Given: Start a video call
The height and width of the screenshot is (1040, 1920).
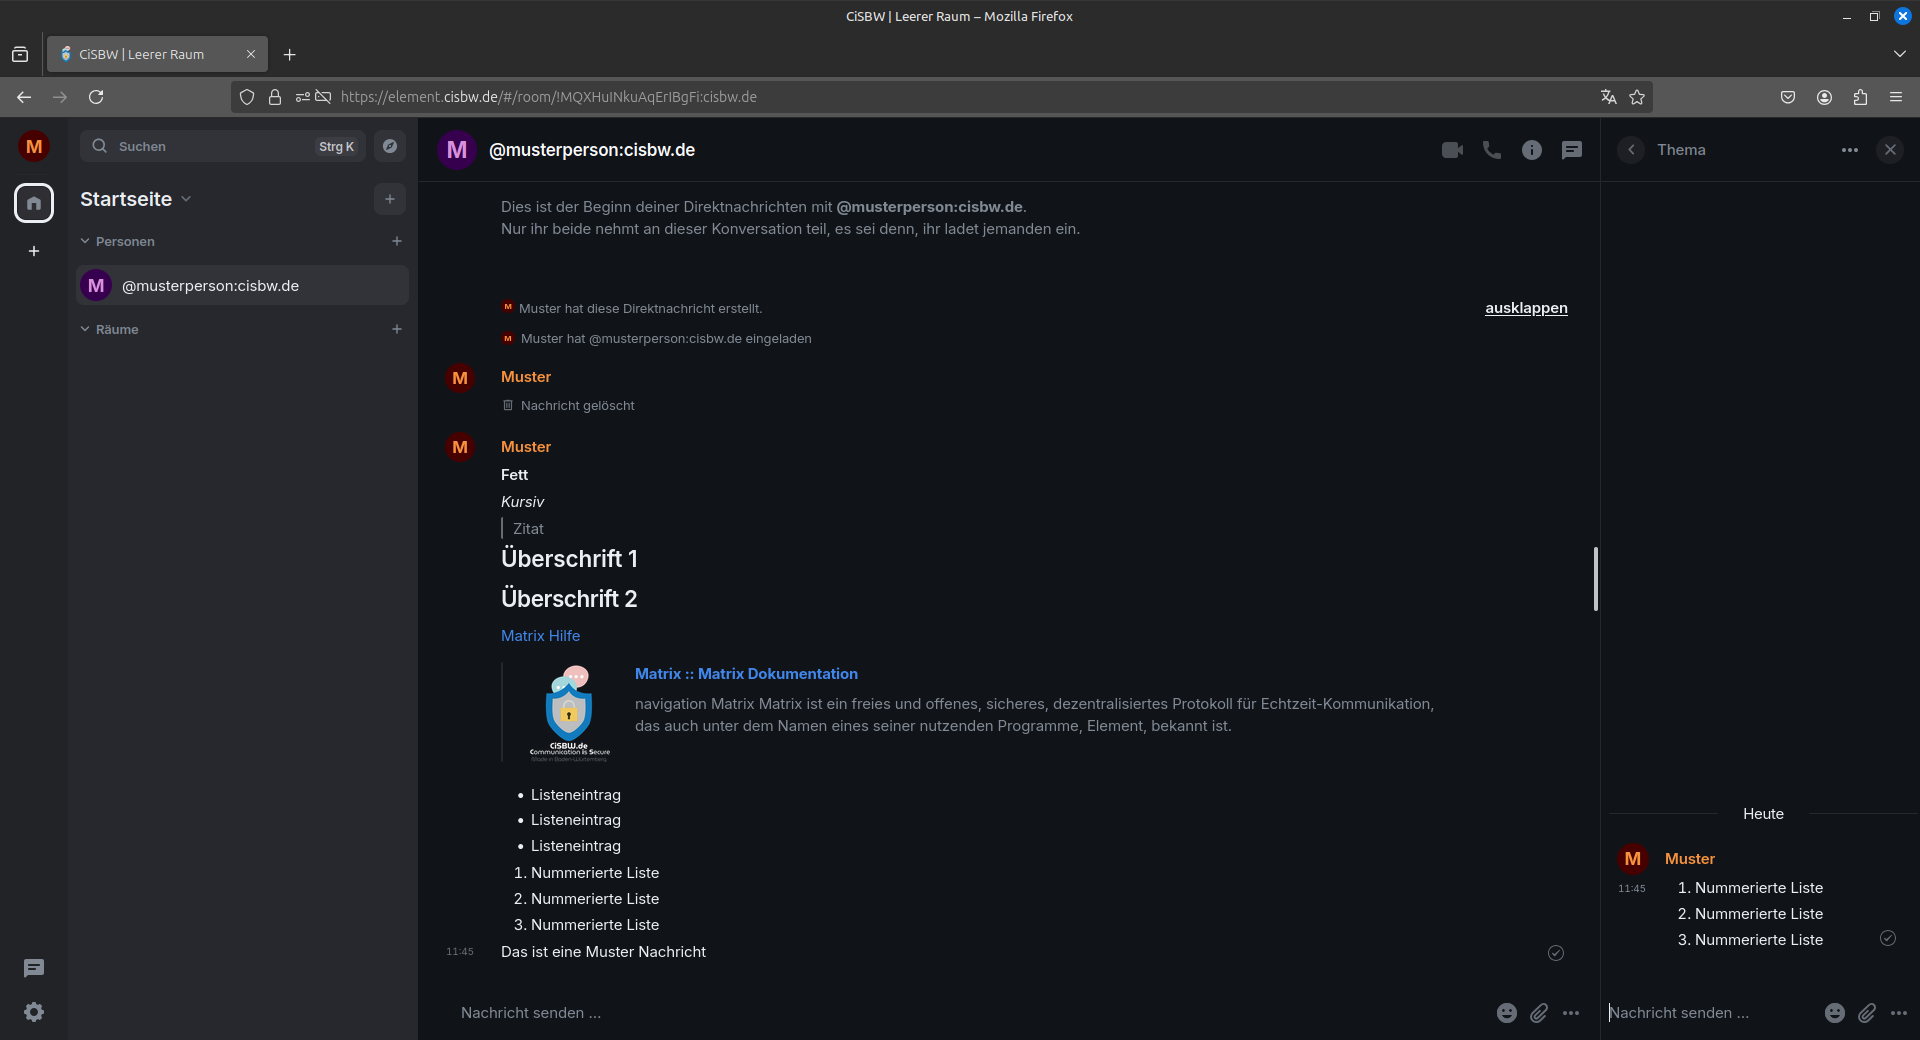Looking at the screenshot, I should 1453,149.
